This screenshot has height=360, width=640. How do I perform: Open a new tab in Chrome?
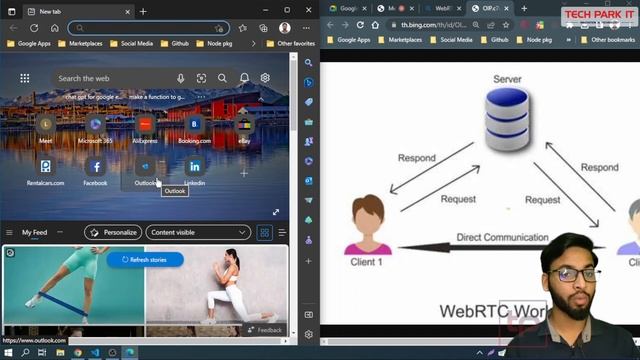[524, 8]
